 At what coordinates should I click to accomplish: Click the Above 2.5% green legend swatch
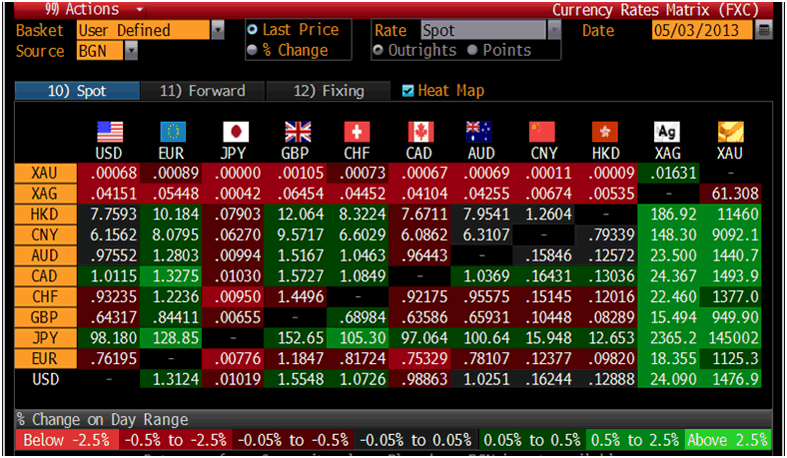click(726, 440)
